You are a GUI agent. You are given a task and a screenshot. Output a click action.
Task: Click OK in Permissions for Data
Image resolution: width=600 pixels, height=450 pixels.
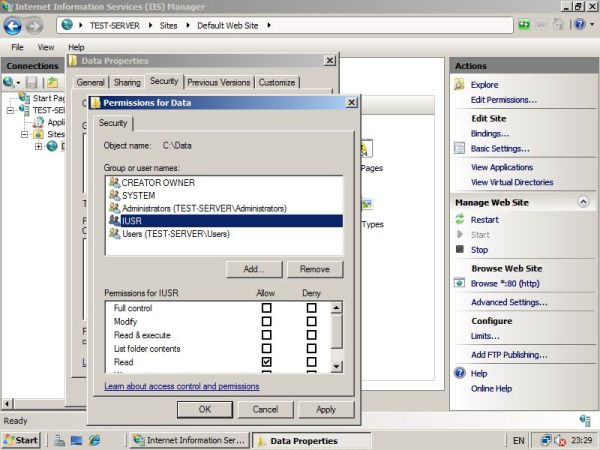tap(205, 409)
